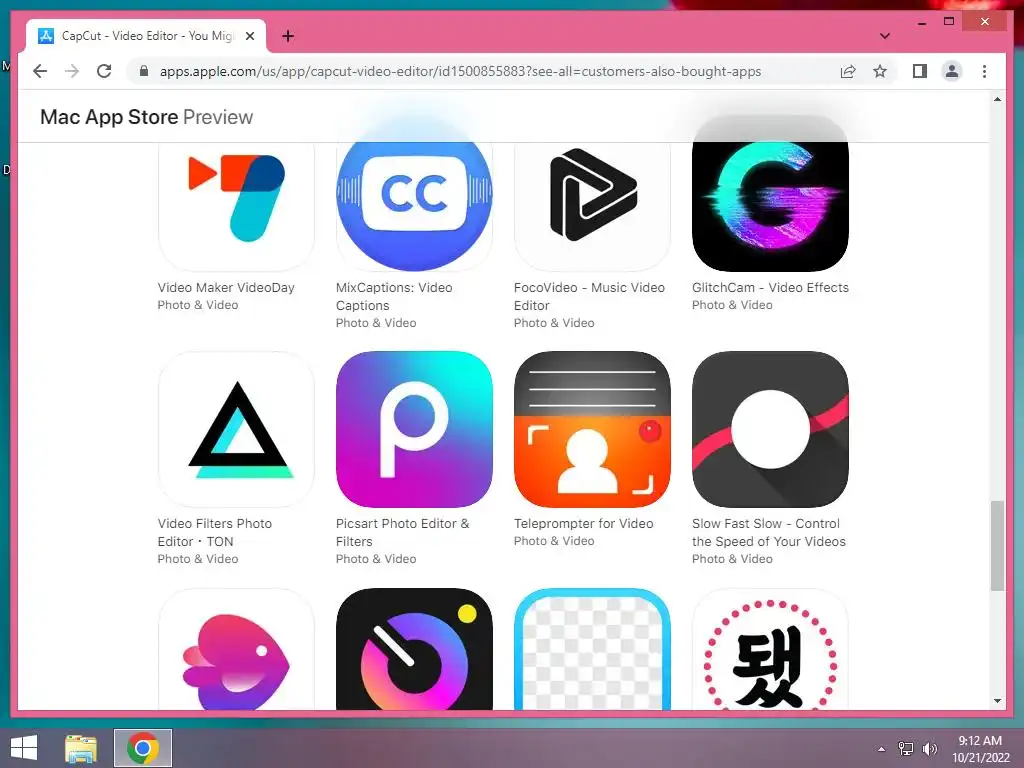
Task: Open Video Filters Photo Editor TON link
Action: click(215, 532)
